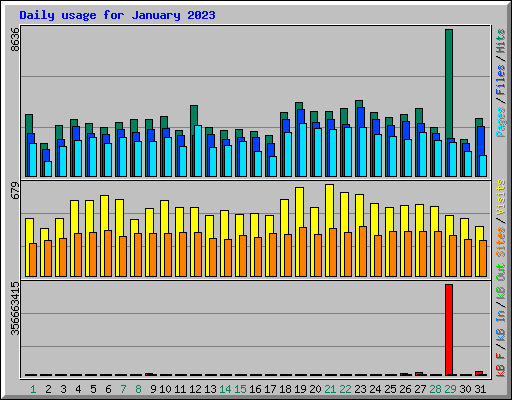Click day label 25 on x-axis
Viewport: 512px width, 400px height.
pyautogui.click(x=390, y=389)
